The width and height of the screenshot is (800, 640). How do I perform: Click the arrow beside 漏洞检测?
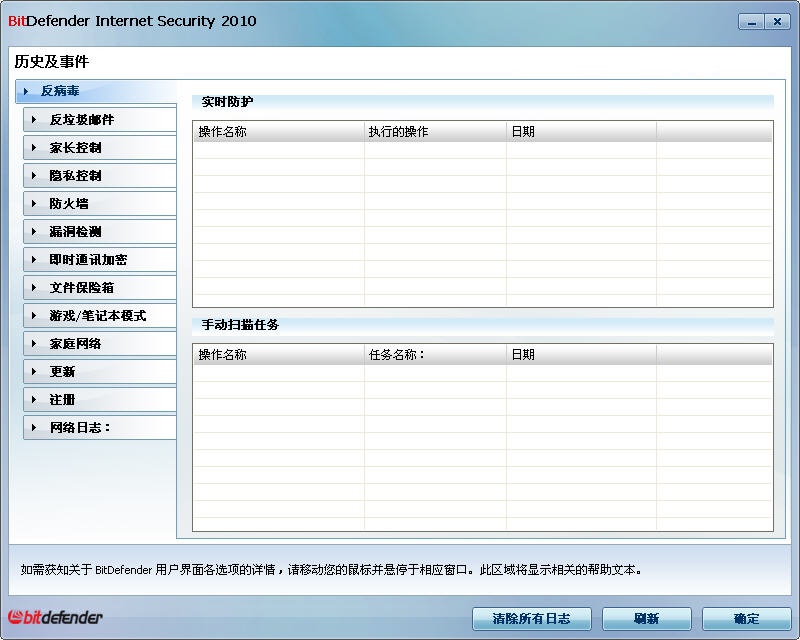[34, 232]
